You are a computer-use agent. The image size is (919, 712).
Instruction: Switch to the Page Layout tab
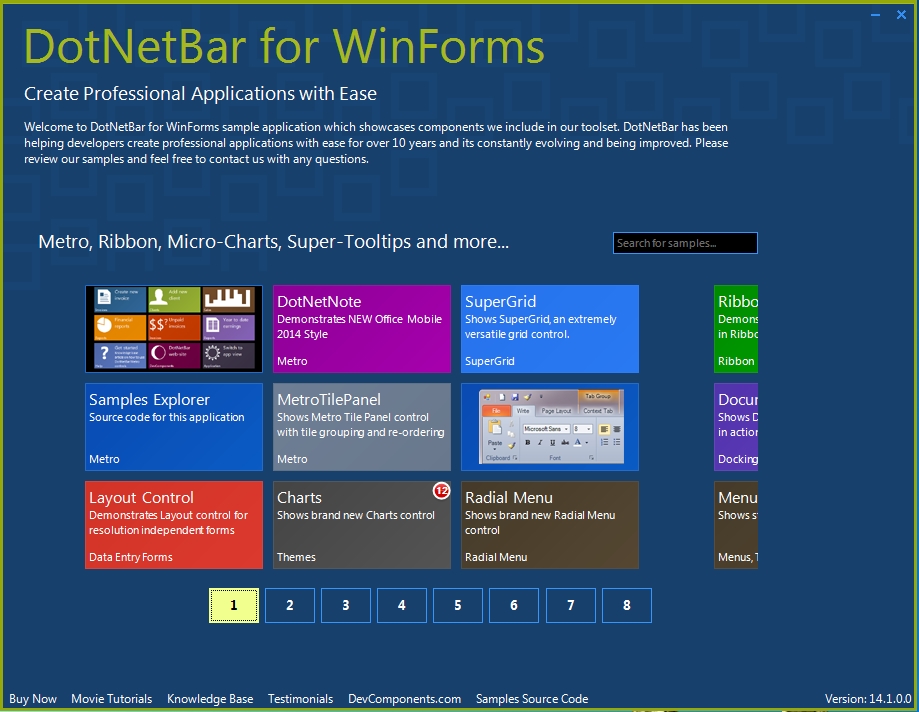(x=556, y=411)
